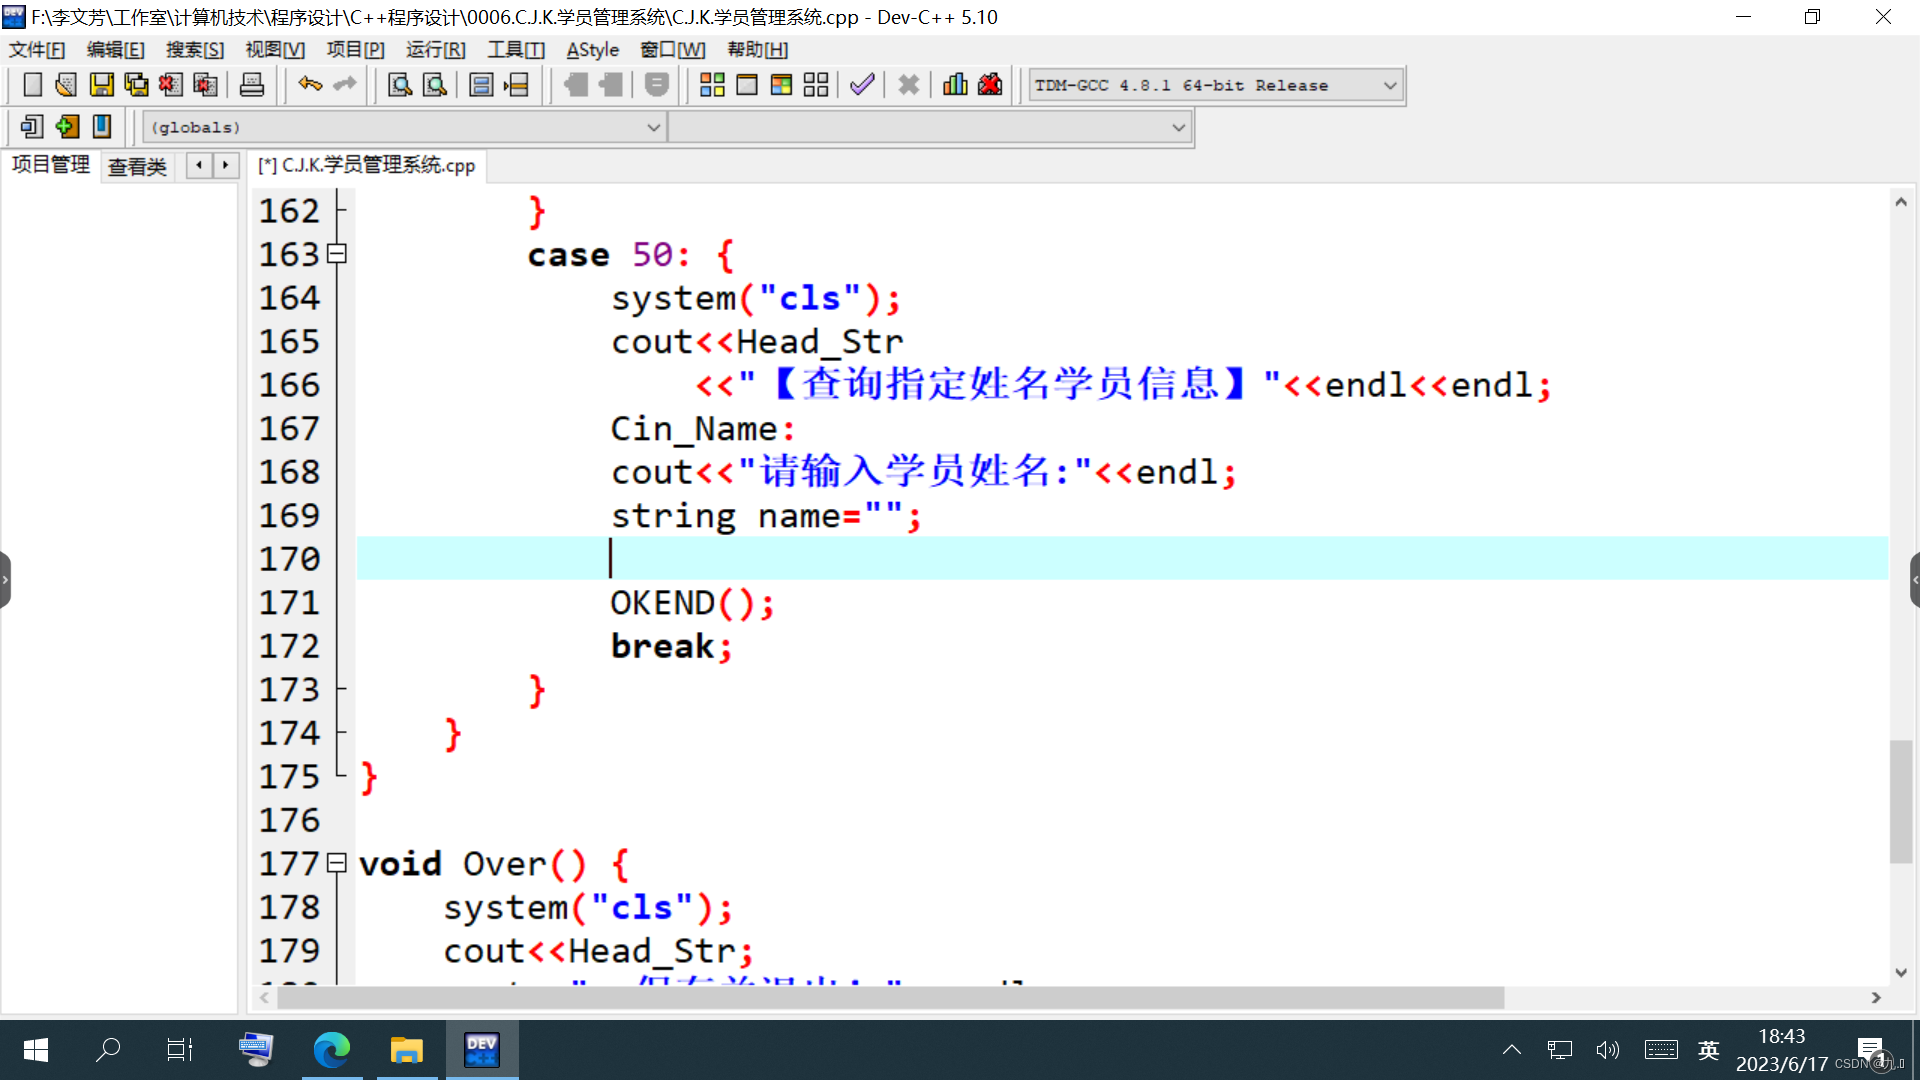
Task: Switch to the 查看类 panel tab
Action: tap(137, 166)
